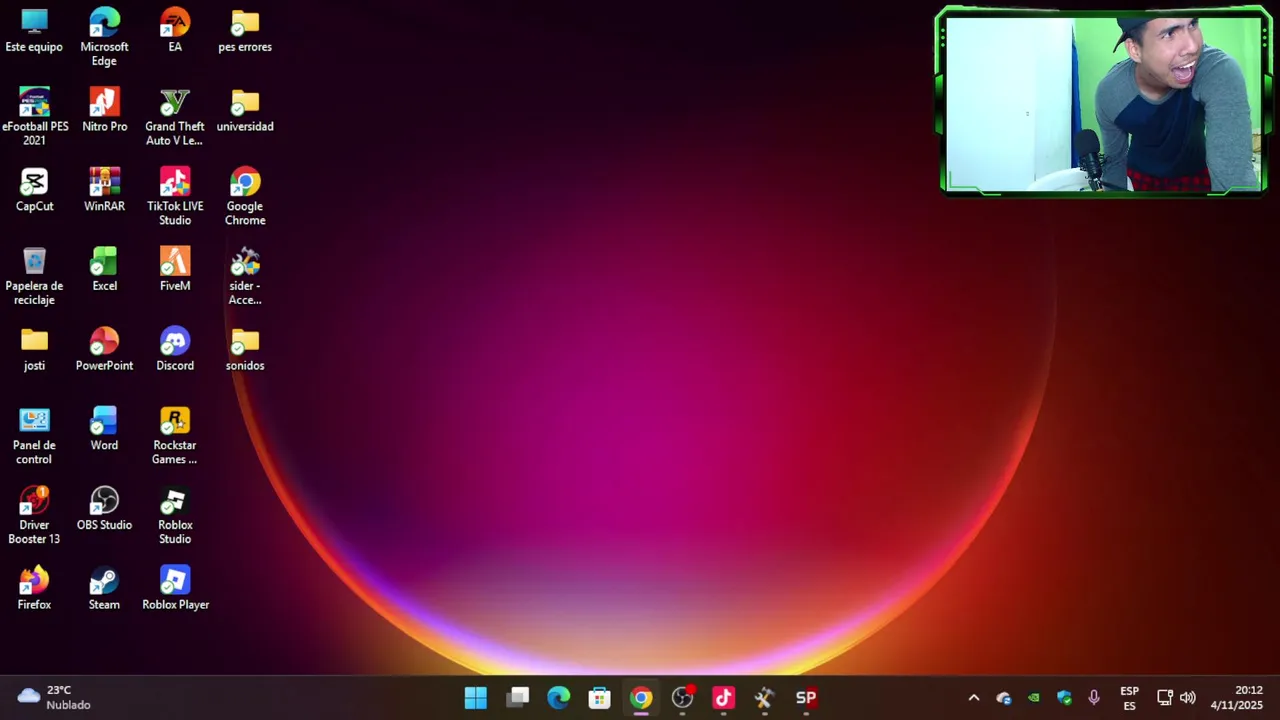
Task: Select the Microsoft Edge desktop shortcut
Action: [x=104, y=37]
